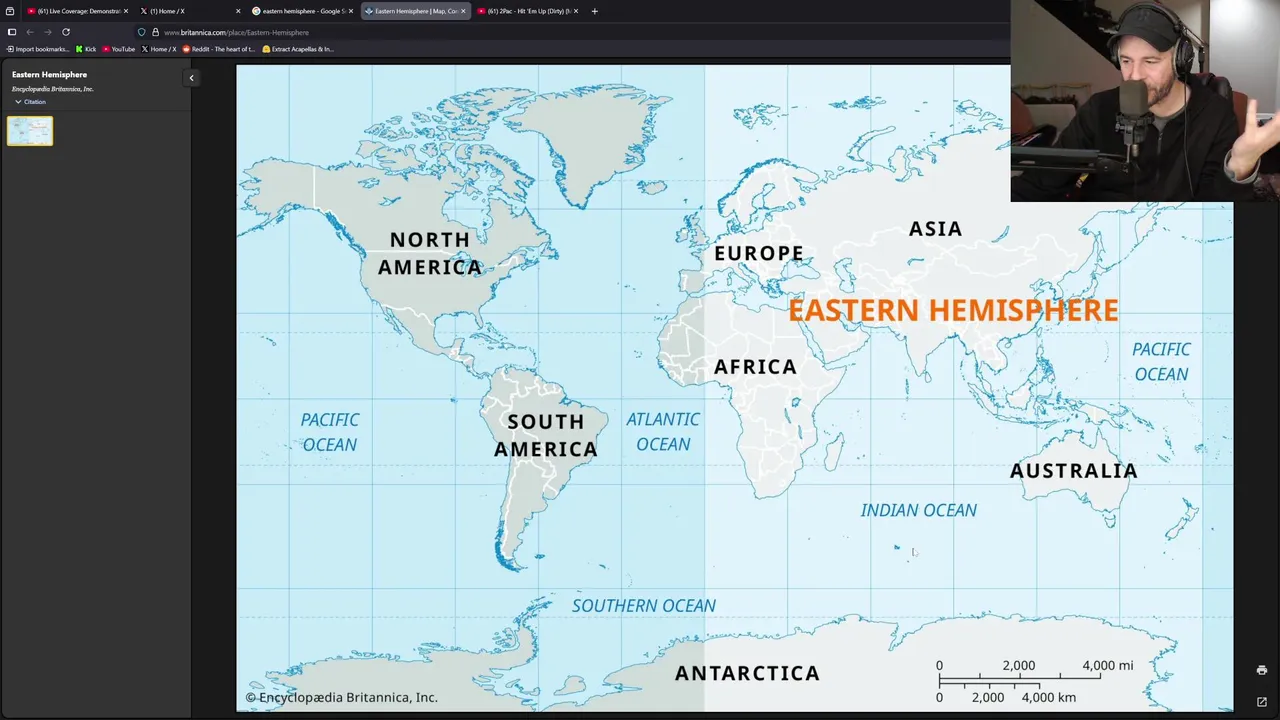Click the ASIA label on map

(935, 229)
